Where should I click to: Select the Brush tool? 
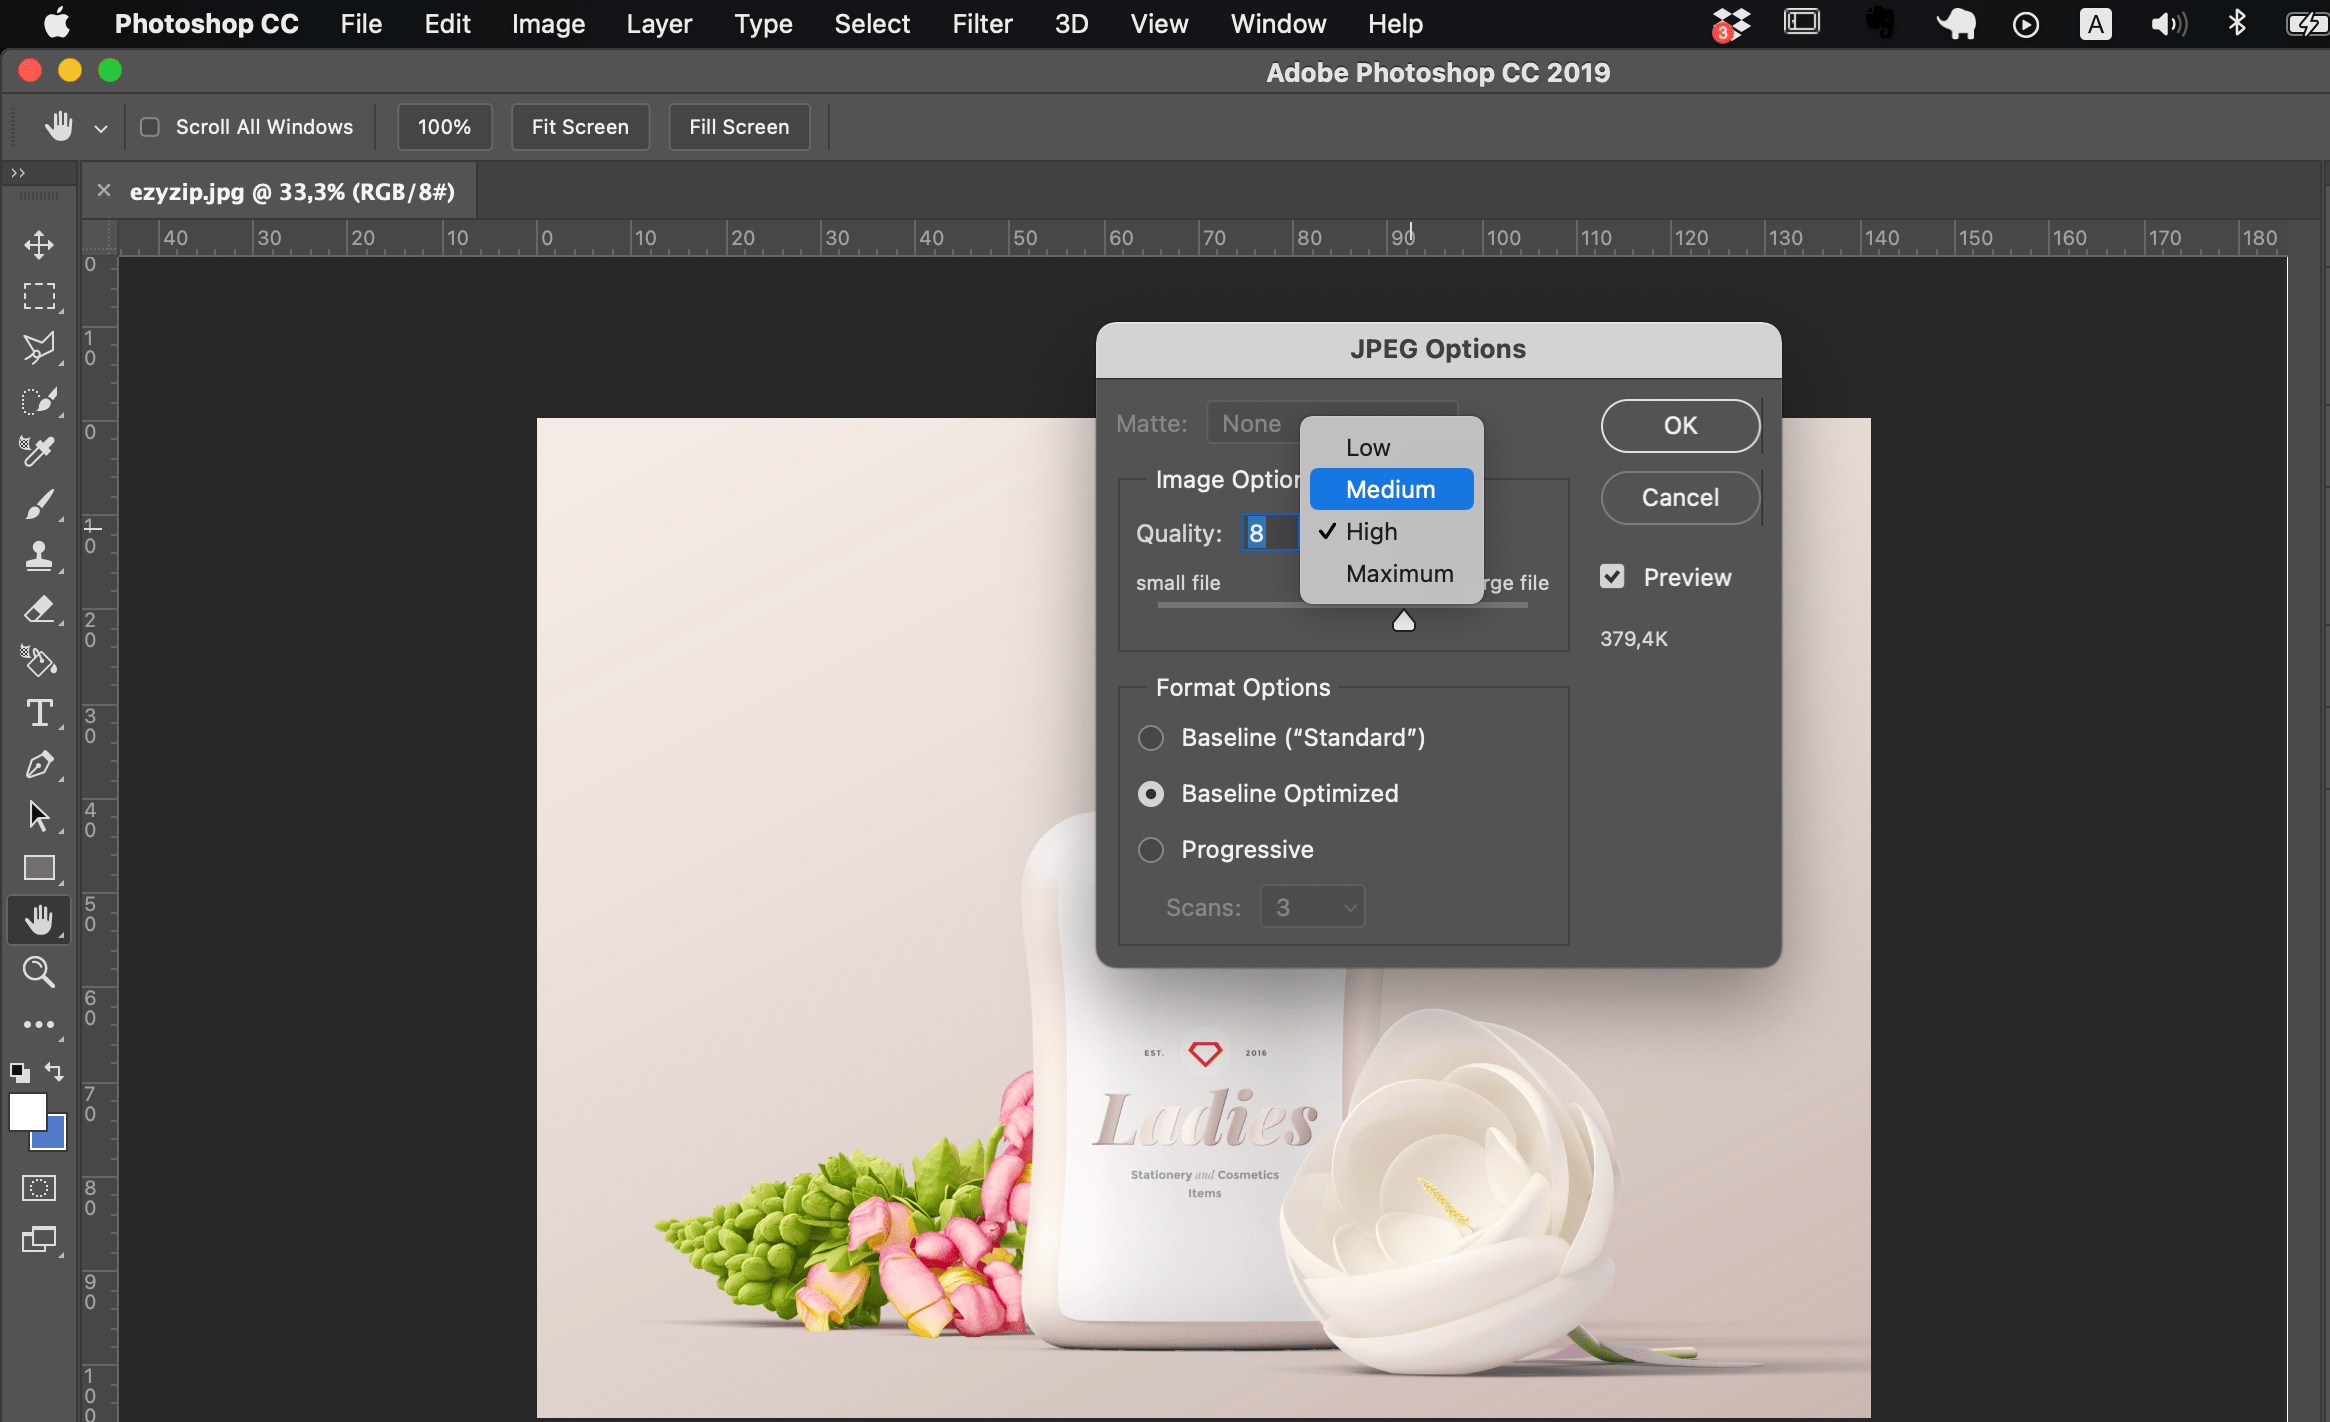pyautogui.click(x=39, y=504)
